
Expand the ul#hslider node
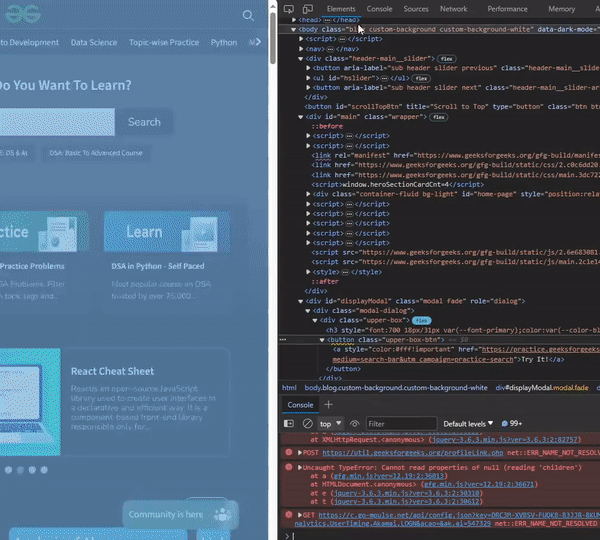tap(308, 78)
